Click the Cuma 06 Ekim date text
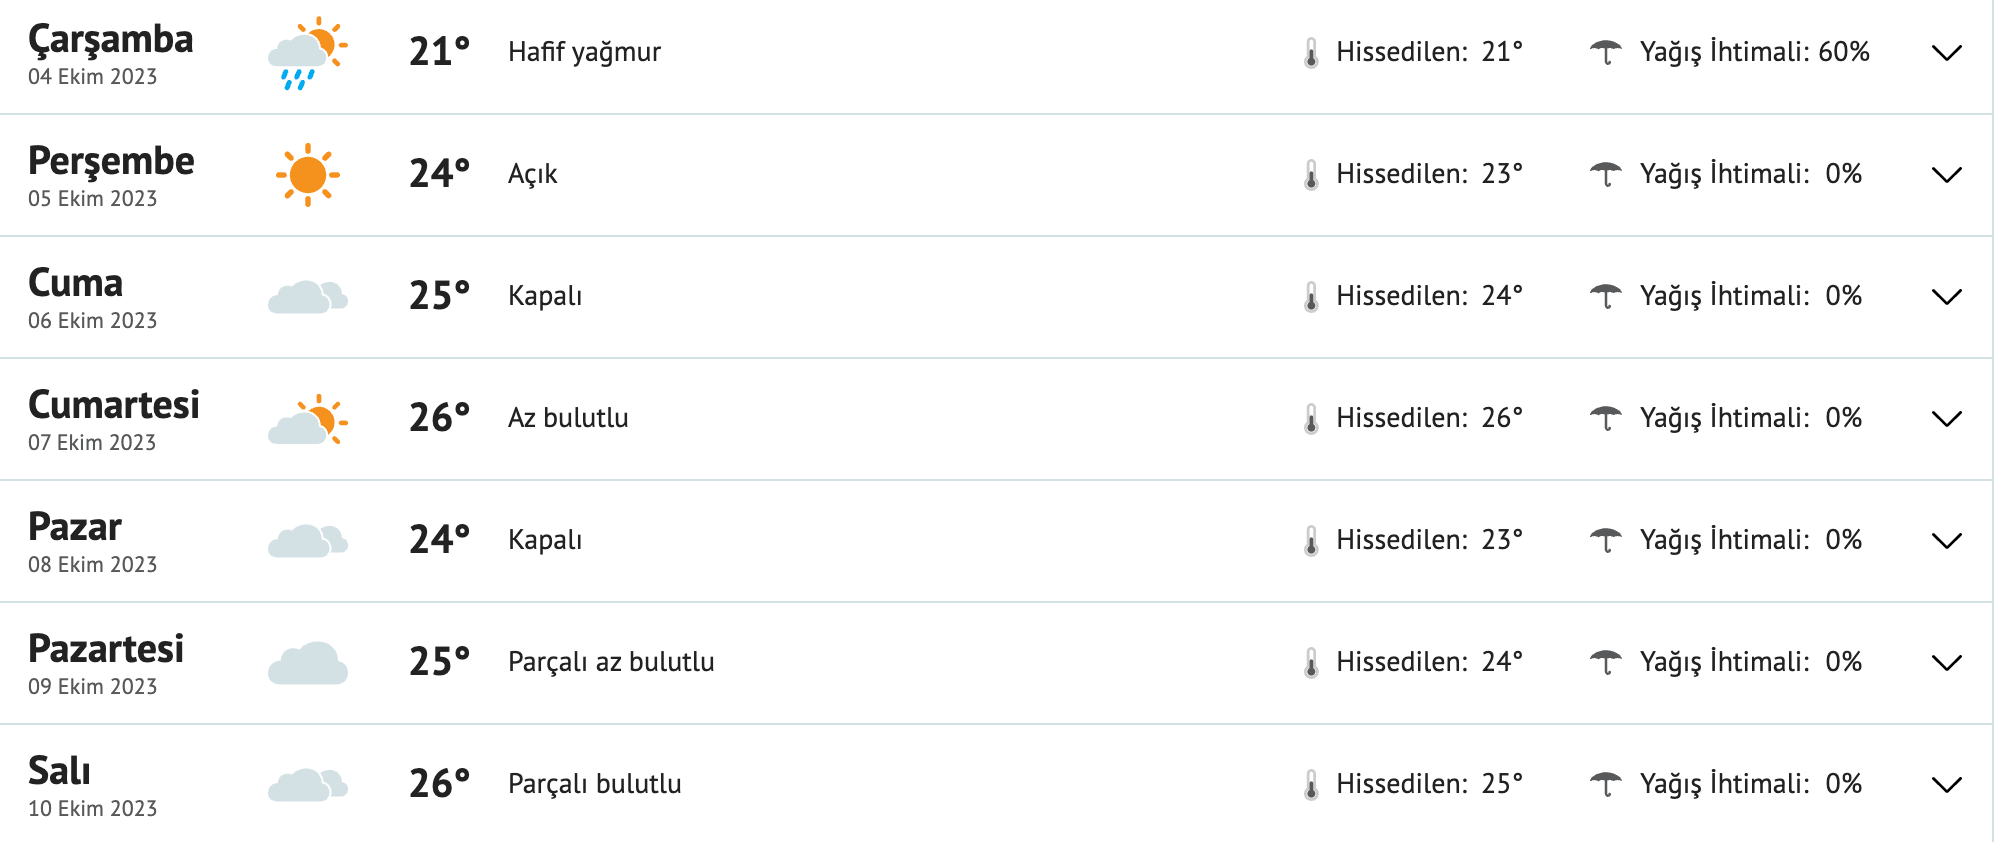This screenshot has height=842, width=1996. [x=92, y=320]
